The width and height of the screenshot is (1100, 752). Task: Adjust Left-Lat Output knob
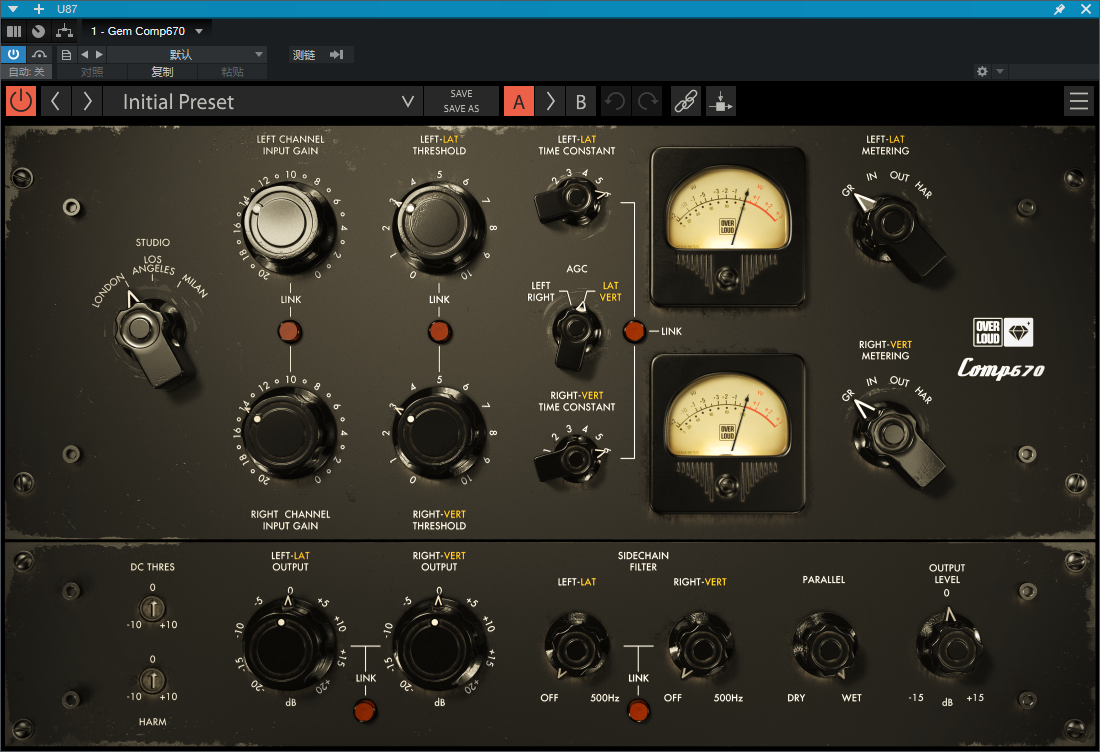(290, 645)
